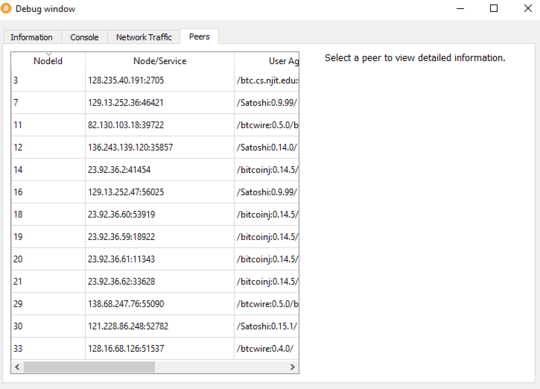Click user agent cell in NodeId 19 row
This screenshot has width=540, height=389.
pyautogui.click(x=267, y=237)
